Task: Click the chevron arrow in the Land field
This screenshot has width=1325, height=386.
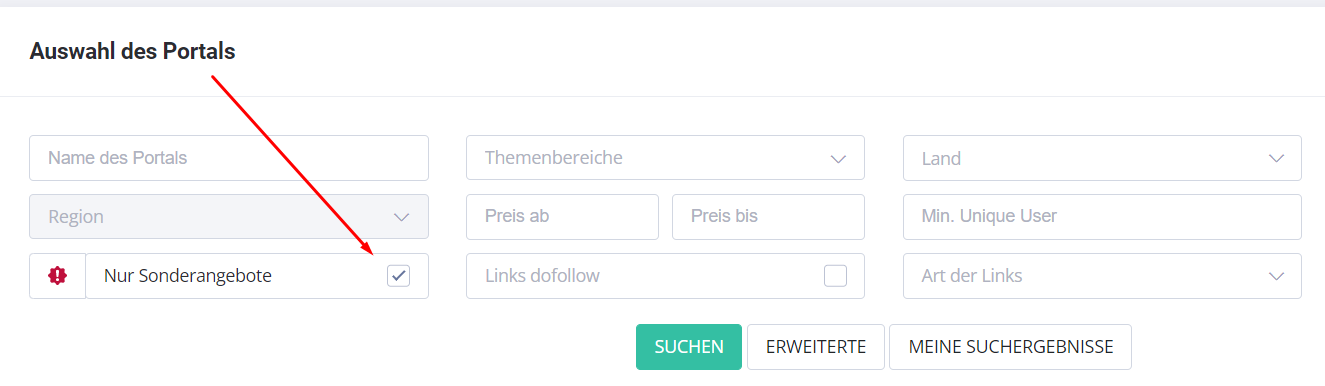Action: point(1276,158)
